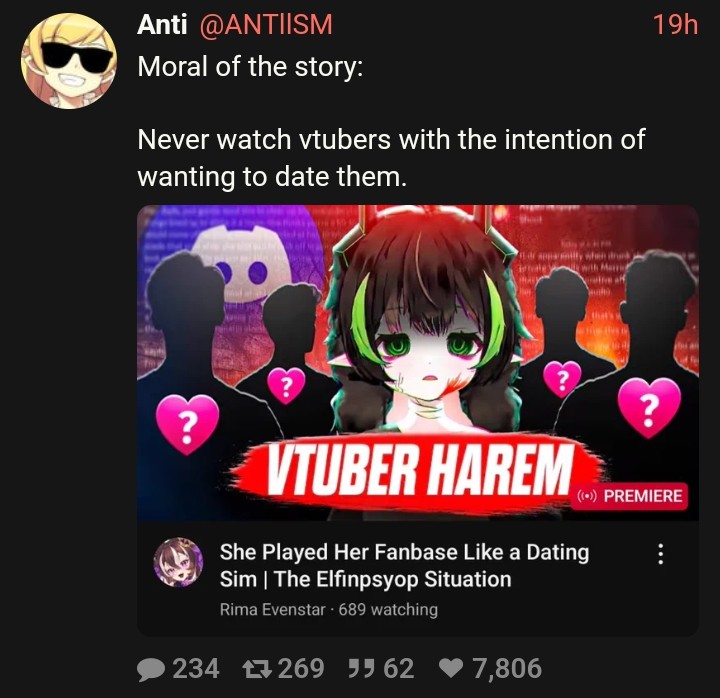The image size is (720, 698).
Task: Open video title She Played Her Fanbase
Action: 404,565
